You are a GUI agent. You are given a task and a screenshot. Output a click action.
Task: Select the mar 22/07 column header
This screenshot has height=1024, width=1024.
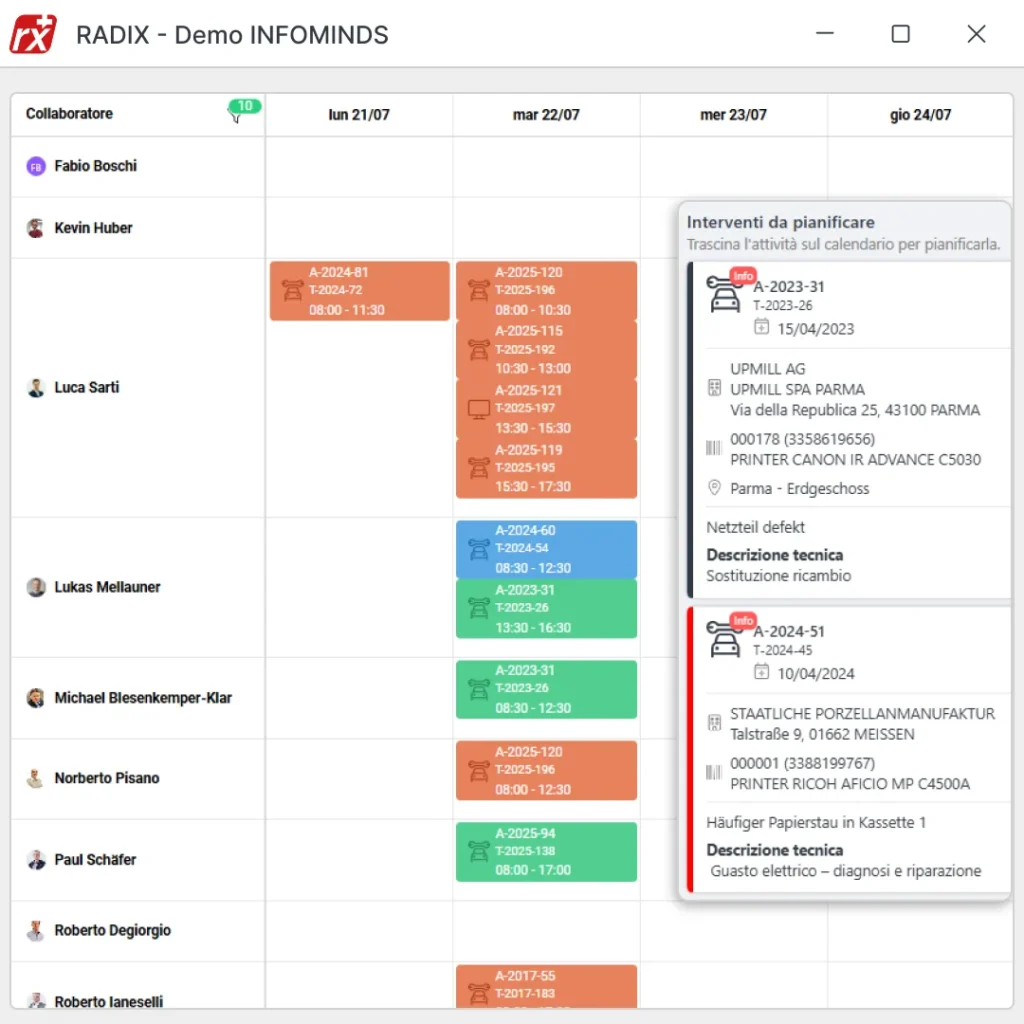(546, 114)
